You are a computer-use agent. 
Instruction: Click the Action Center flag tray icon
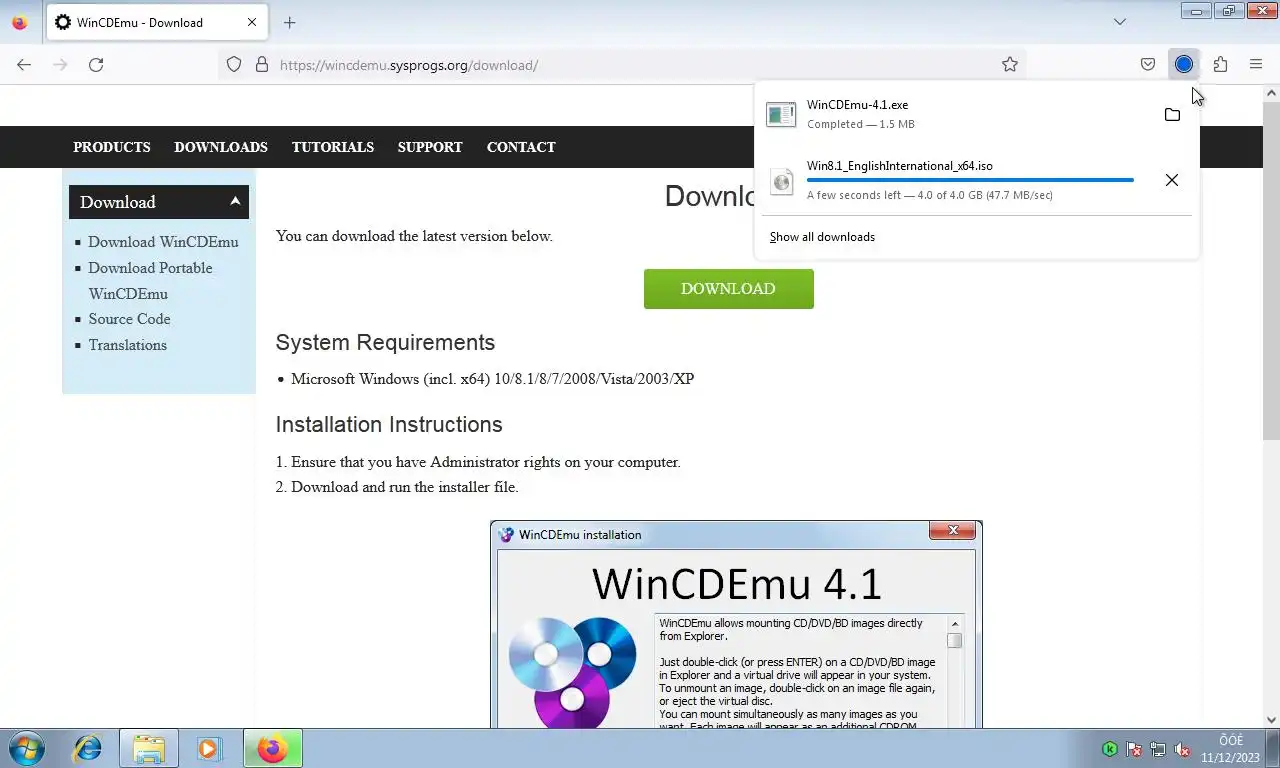point(1134,749)
